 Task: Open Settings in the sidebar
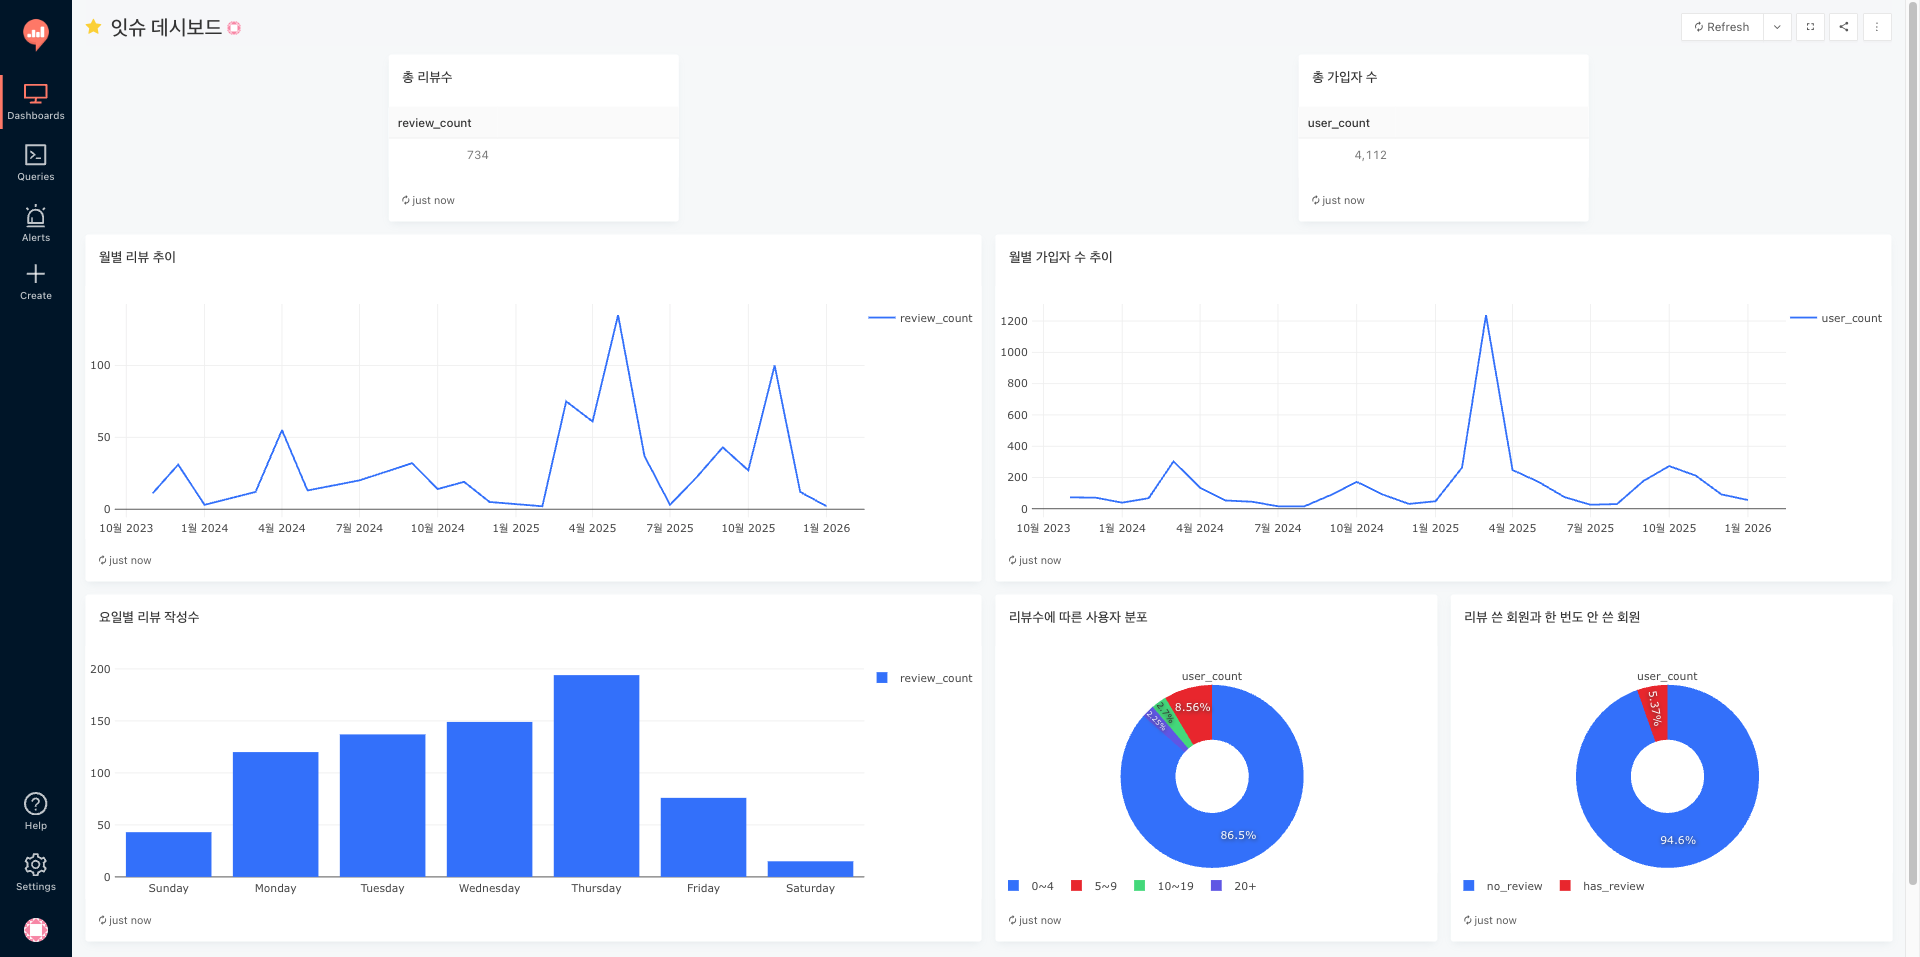pyautogui.click(x=36, y=872)
